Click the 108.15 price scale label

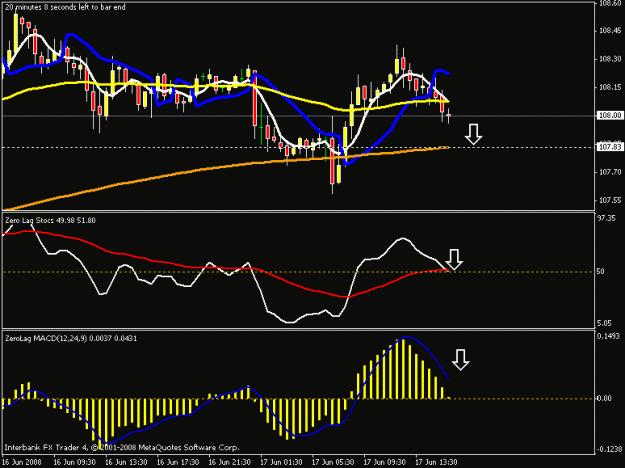pos(610,87)
